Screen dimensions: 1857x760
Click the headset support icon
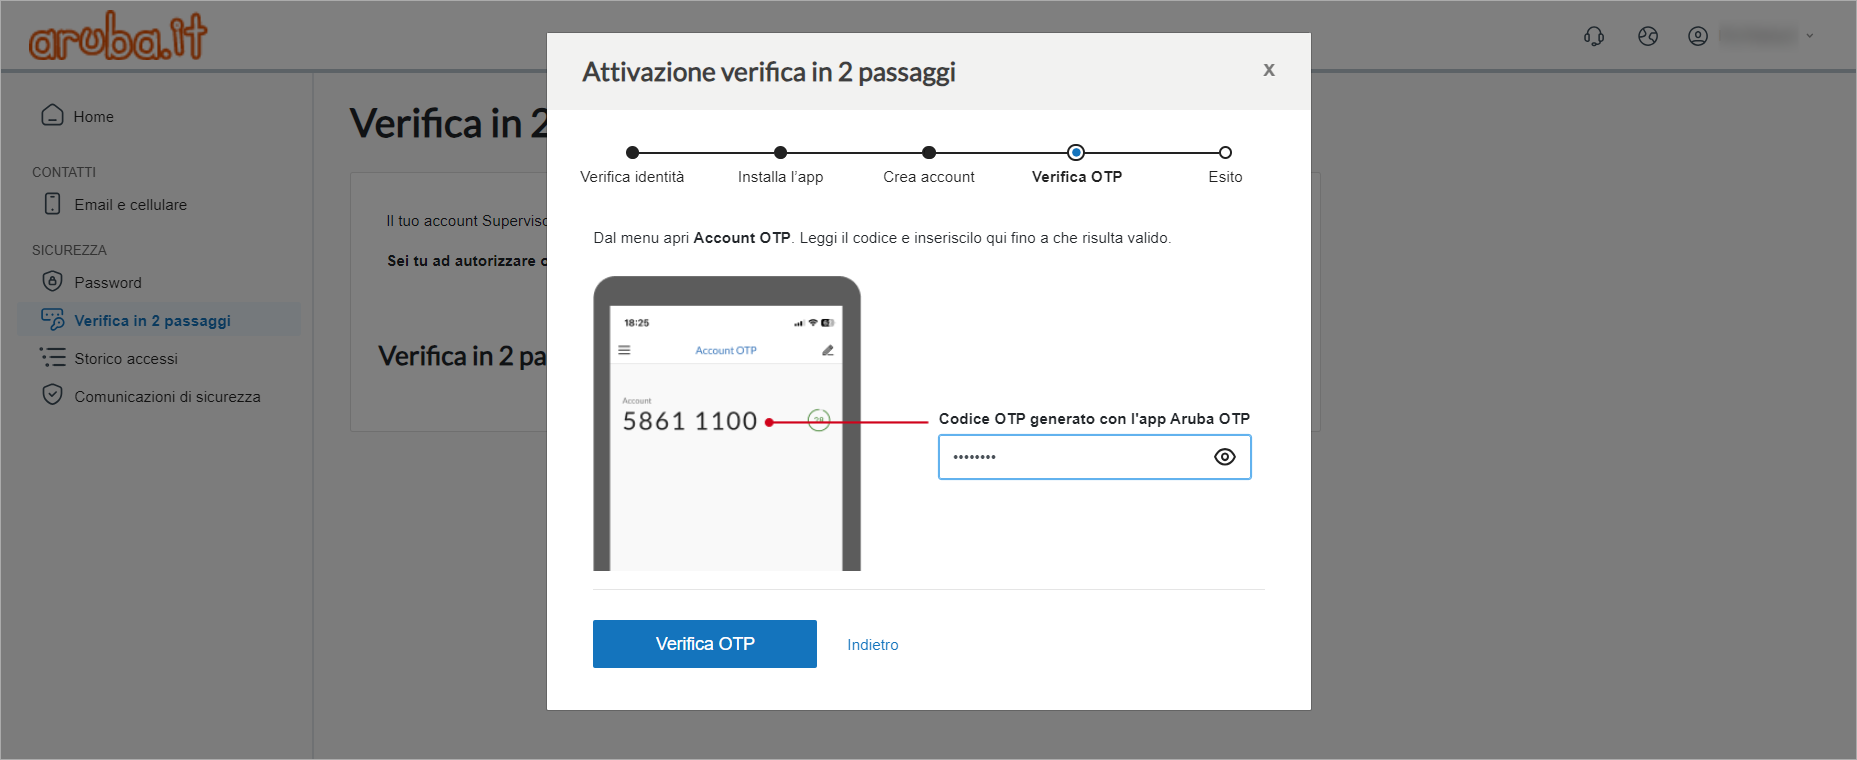[x=1594, y=36]
